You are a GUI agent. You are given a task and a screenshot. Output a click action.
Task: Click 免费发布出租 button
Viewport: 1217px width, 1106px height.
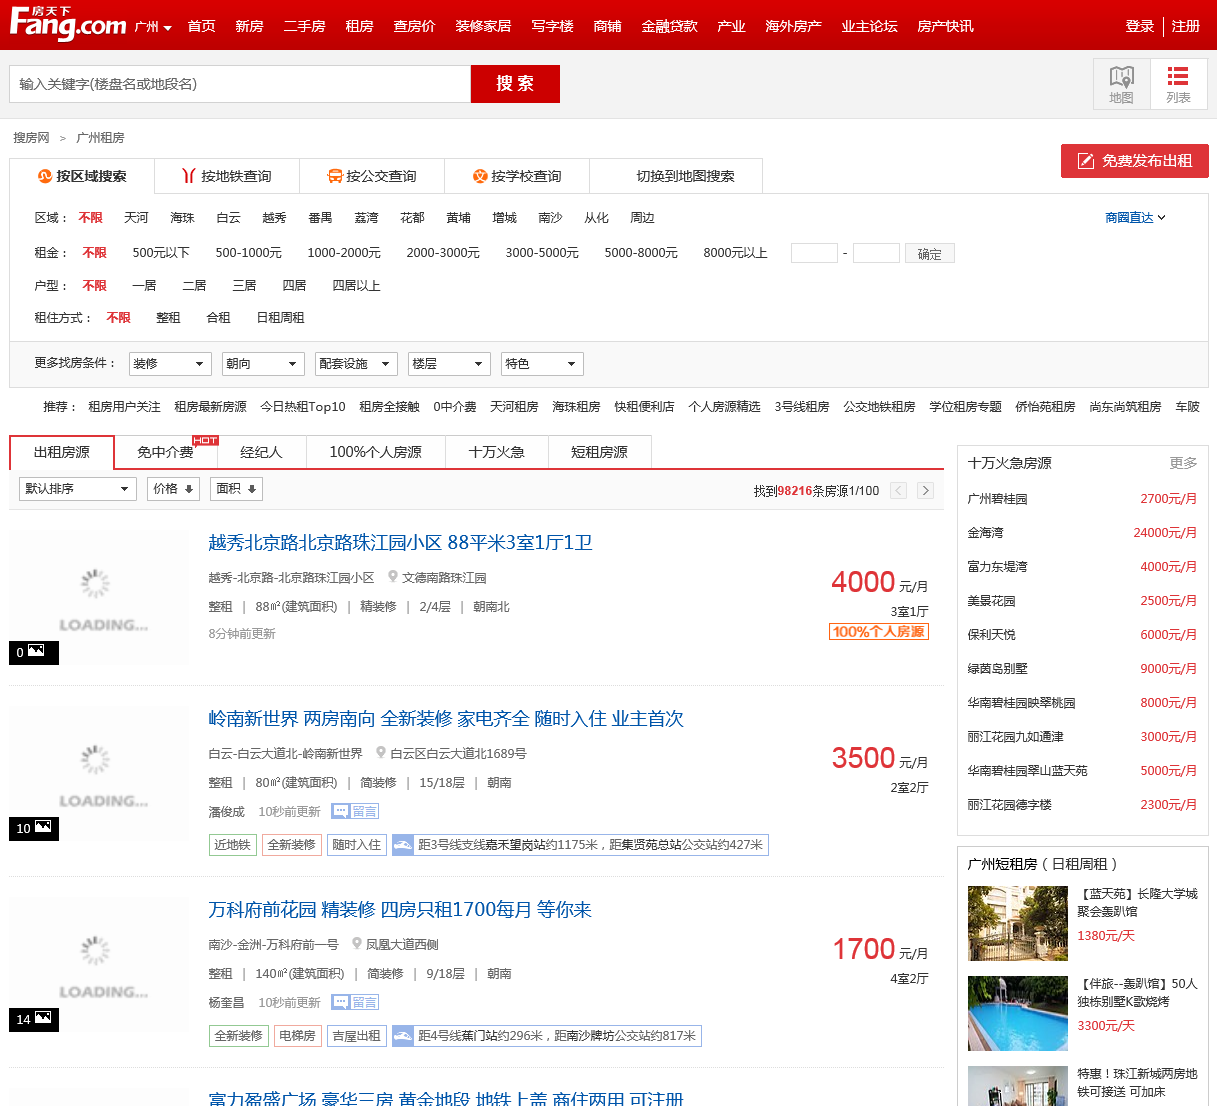click(1135, 161)
